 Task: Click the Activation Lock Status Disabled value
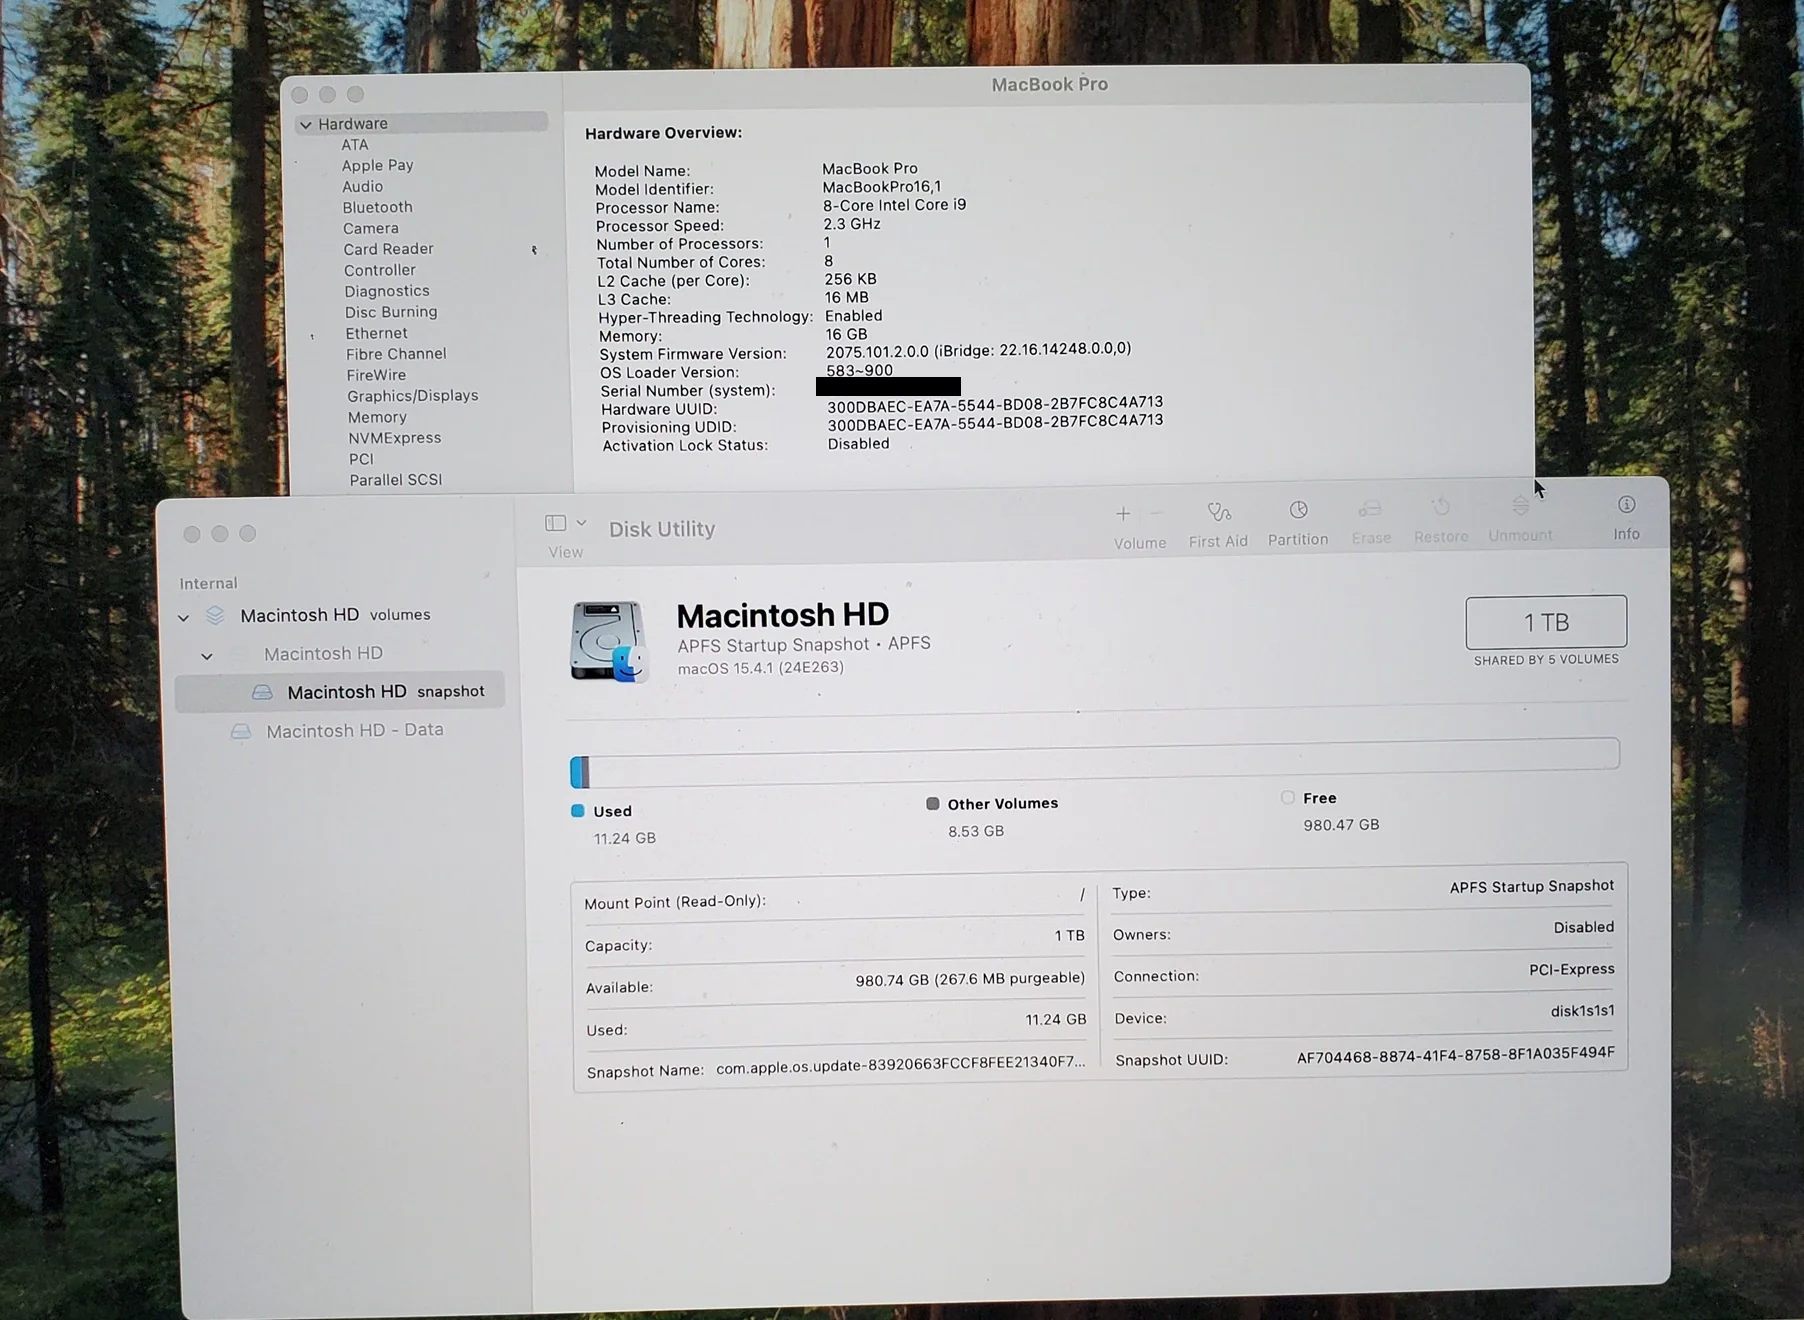(858, 444)
